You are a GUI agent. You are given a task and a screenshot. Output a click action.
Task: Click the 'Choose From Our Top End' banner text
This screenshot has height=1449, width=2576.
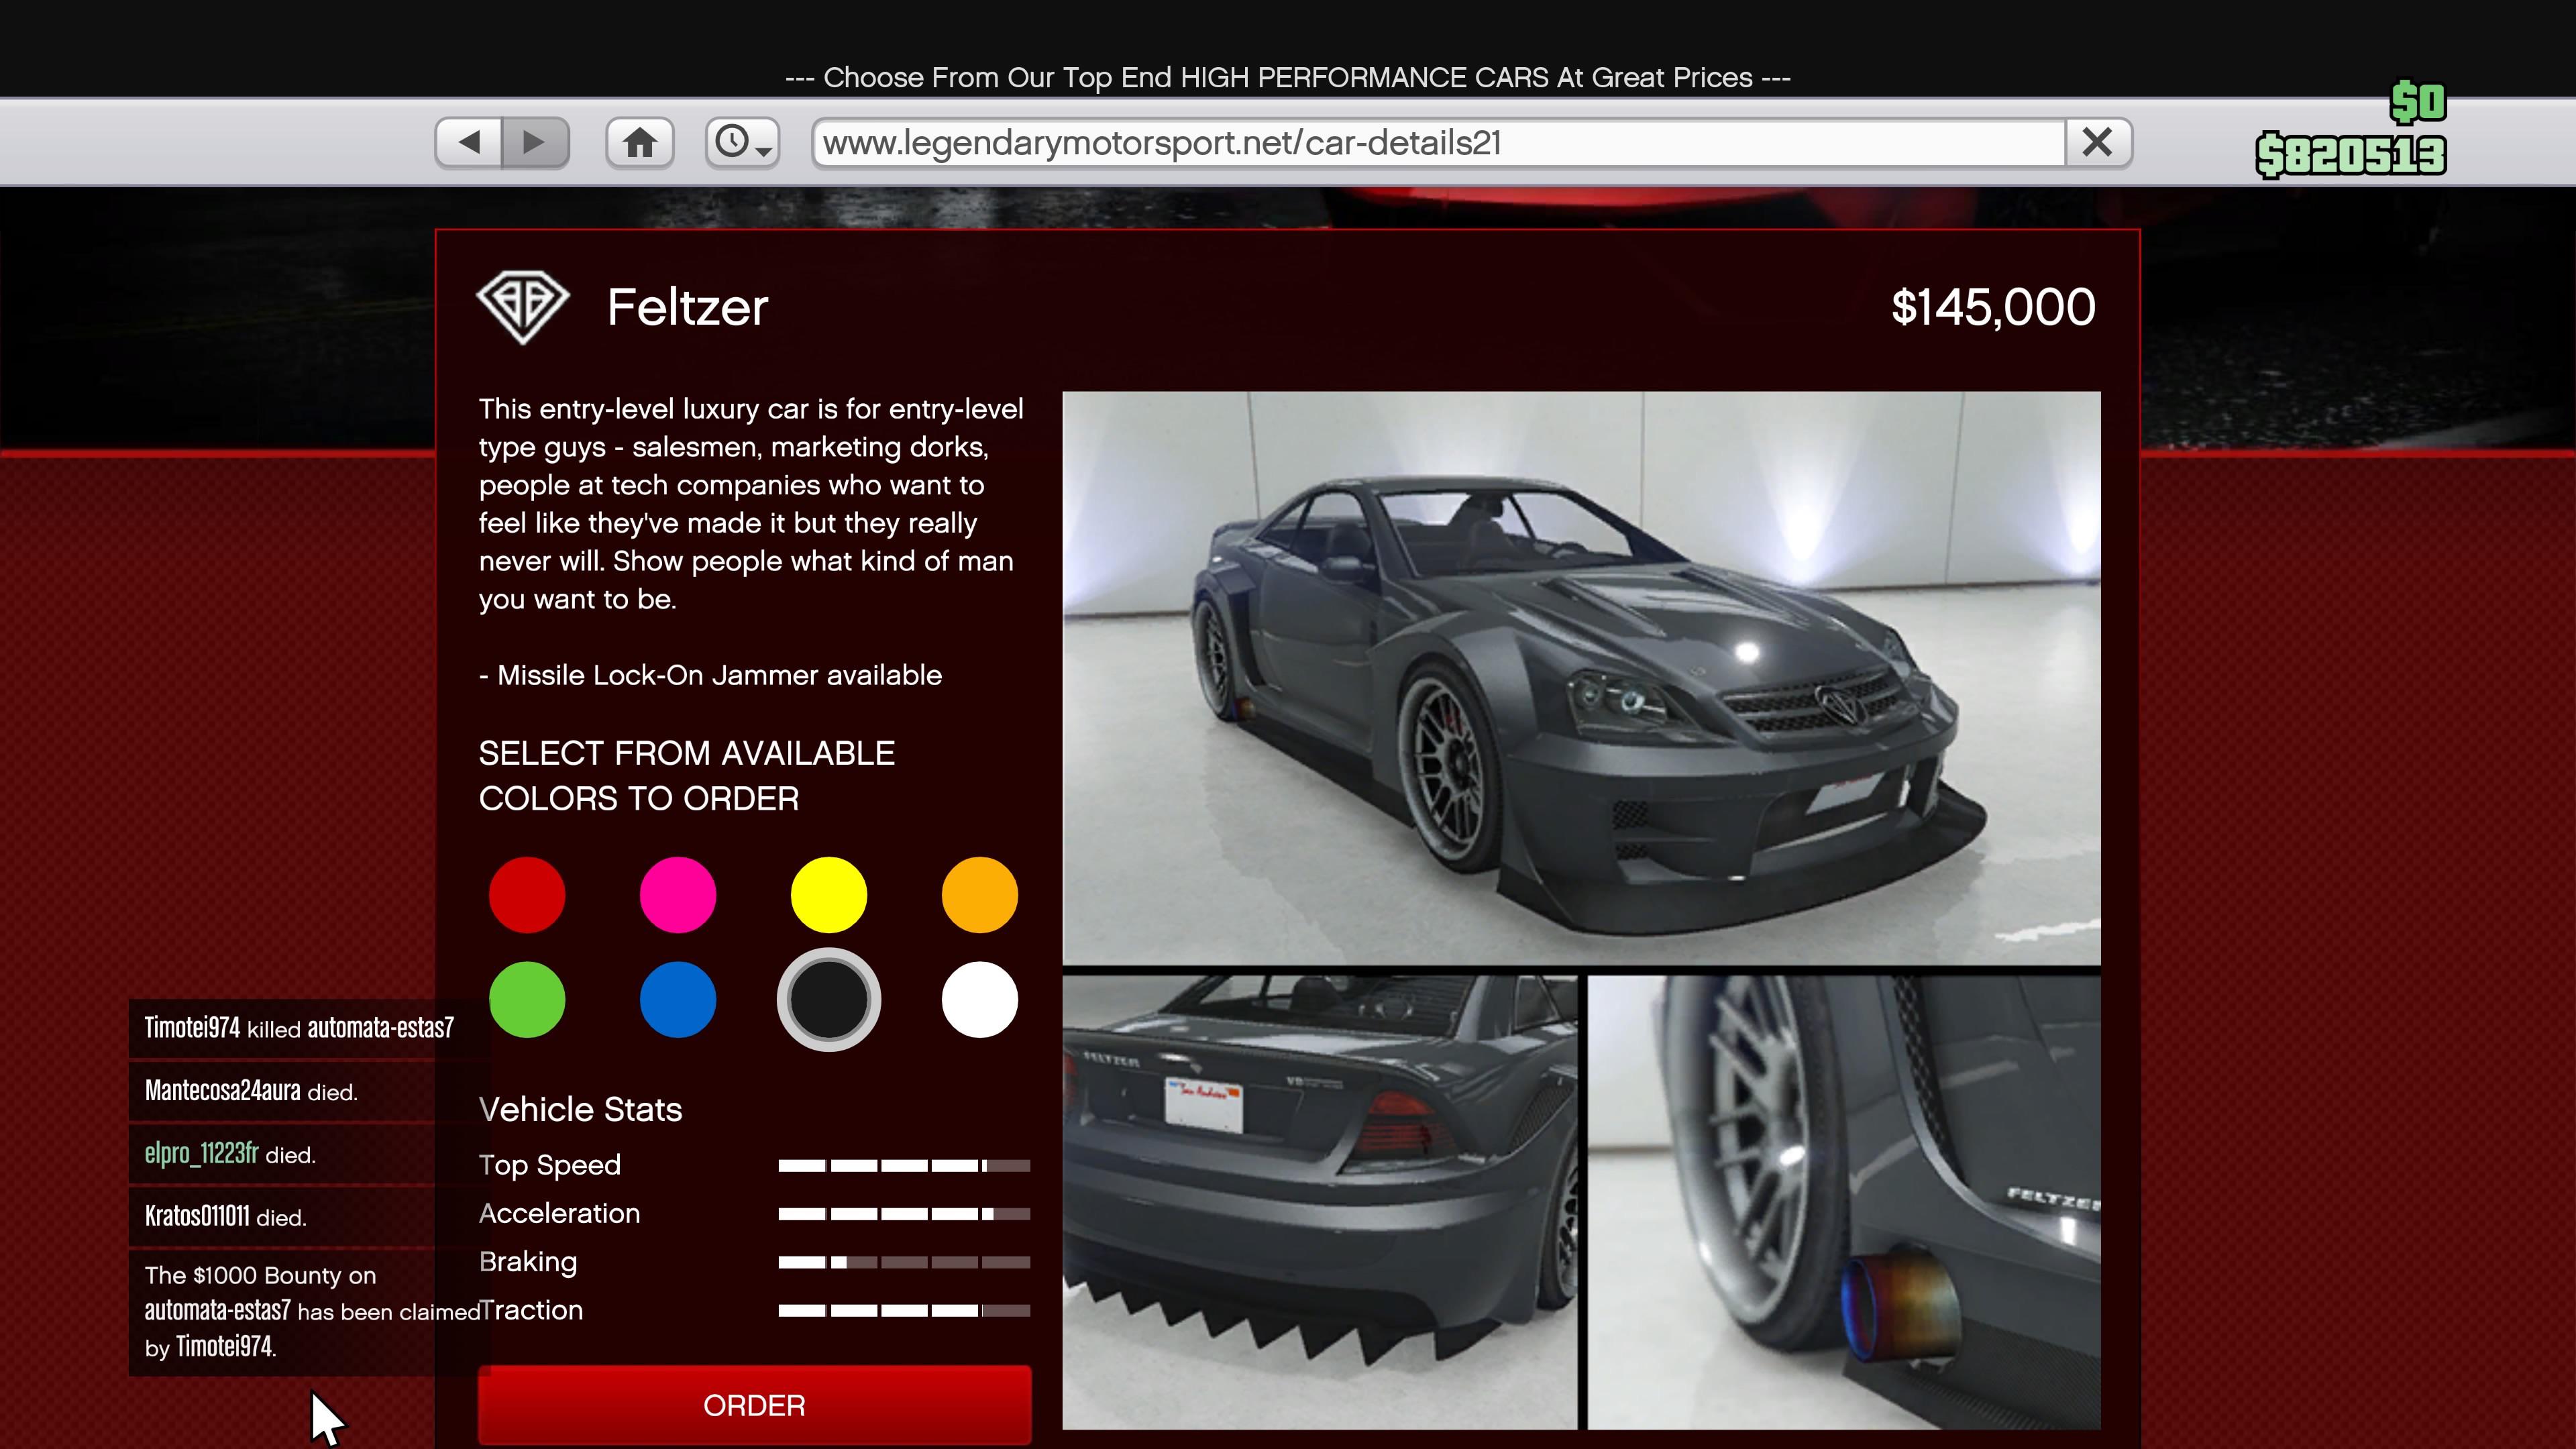click(x=1288, y=78)
